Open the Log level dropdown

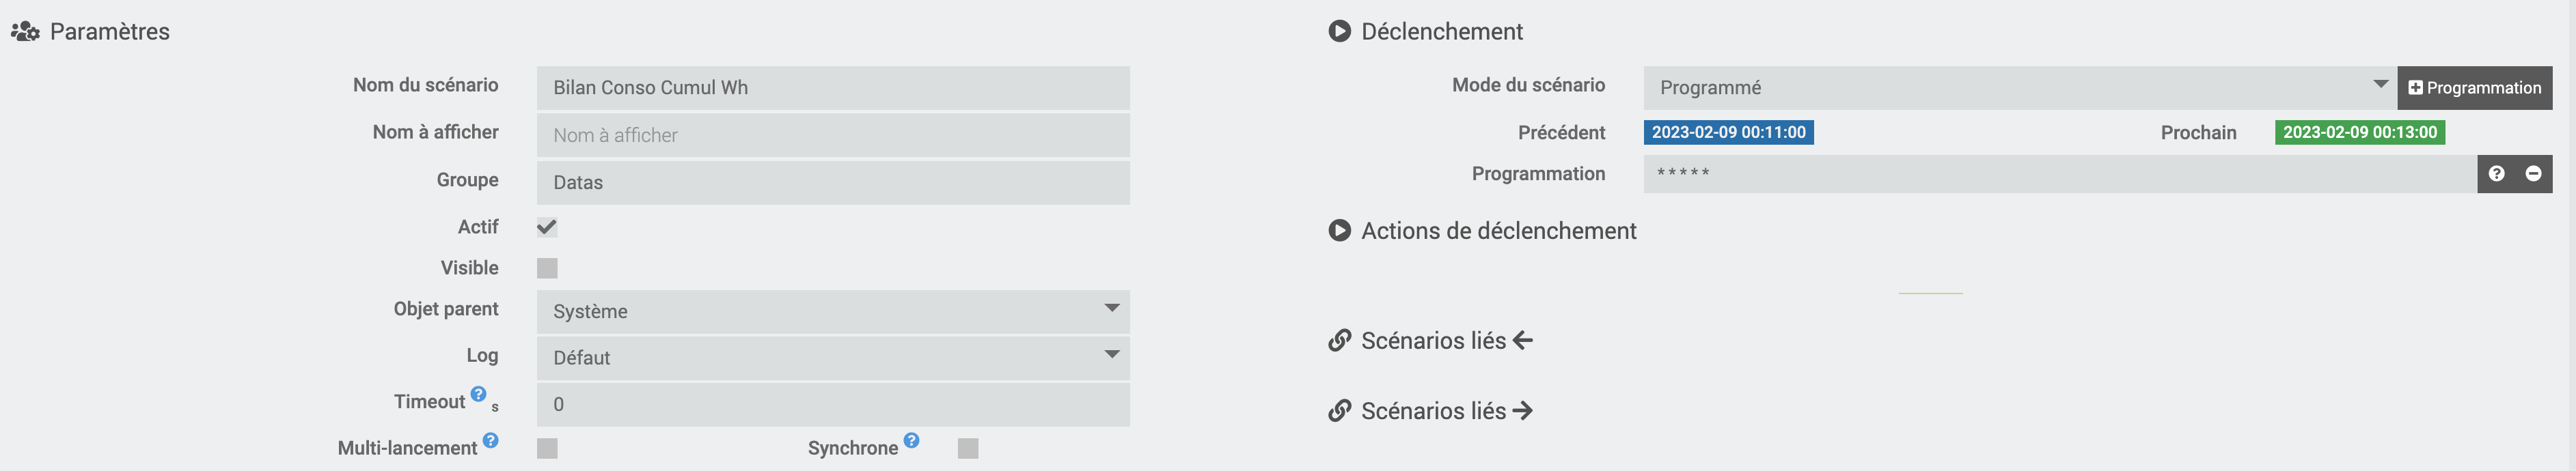pos(832,357)
